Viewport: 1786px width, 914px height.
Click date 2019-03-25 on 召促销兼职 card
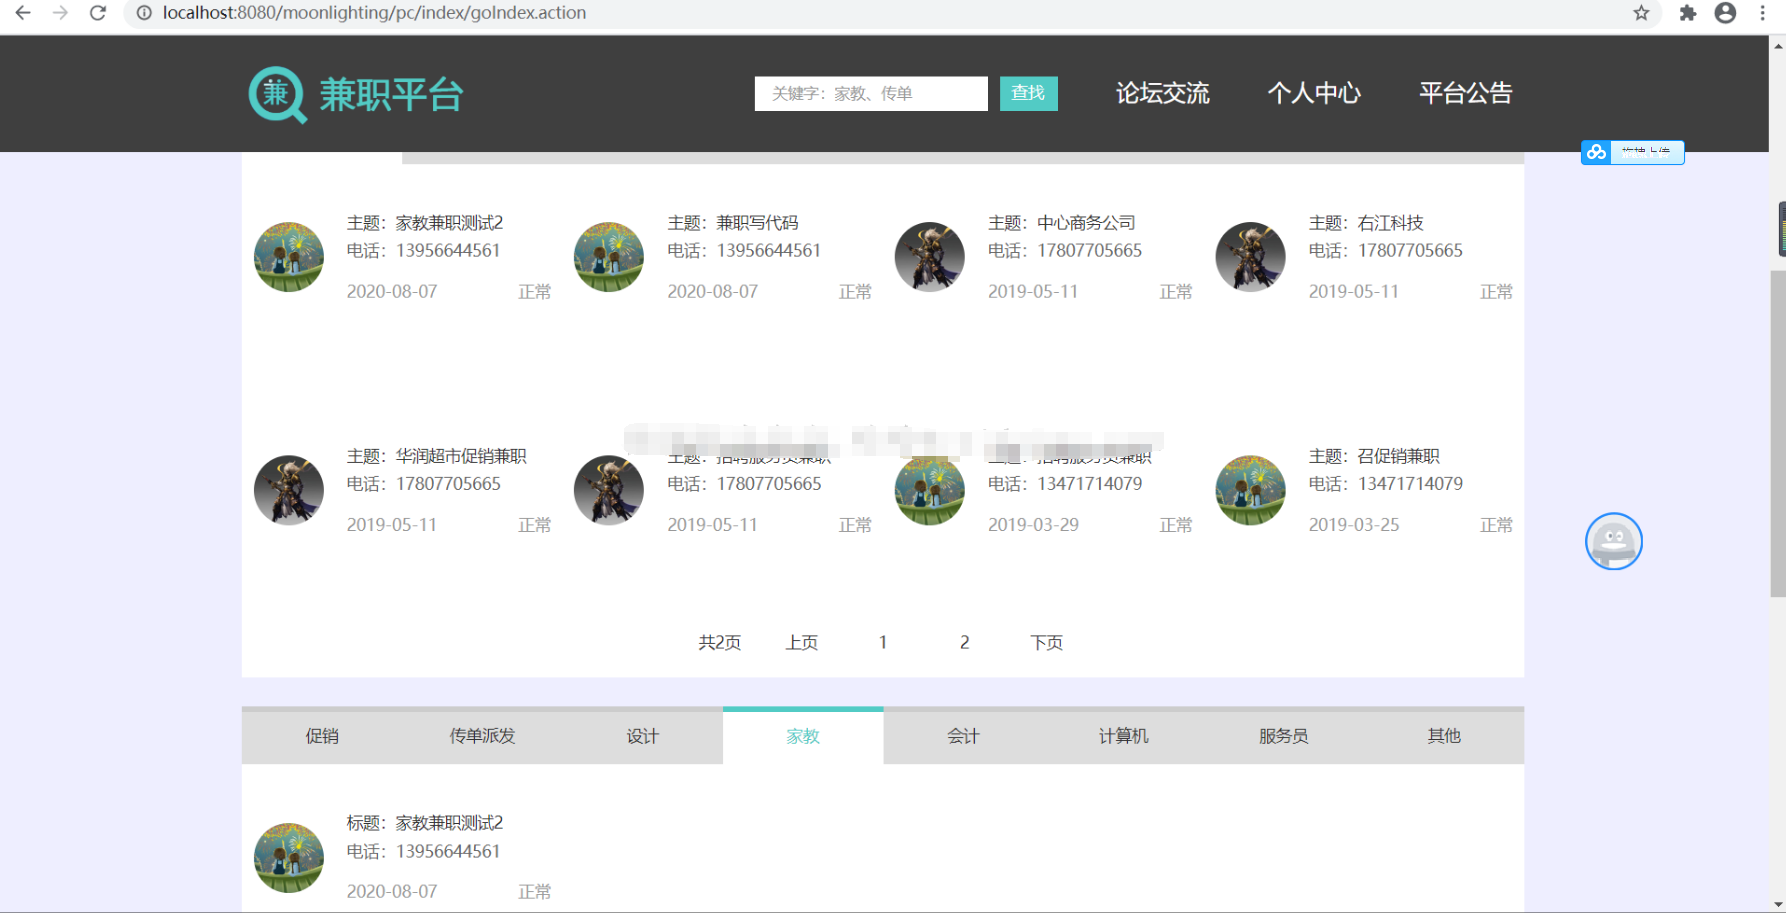click(x=1354, y=525)
